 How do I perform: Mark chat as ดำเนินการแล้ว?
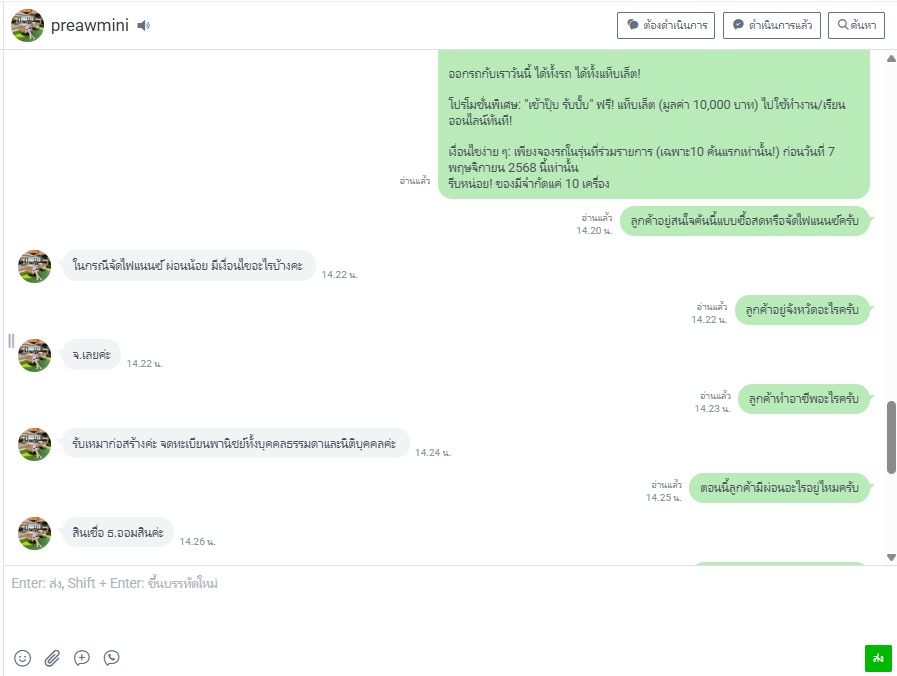[772, 25]
